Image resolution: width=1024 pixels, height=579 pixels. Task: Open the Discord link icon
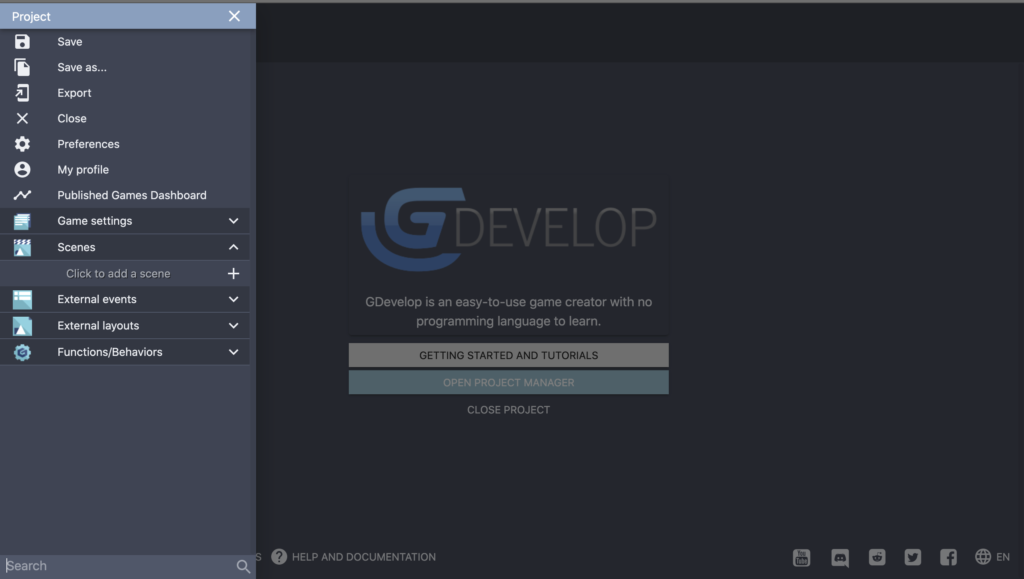(x=840, y=557)
